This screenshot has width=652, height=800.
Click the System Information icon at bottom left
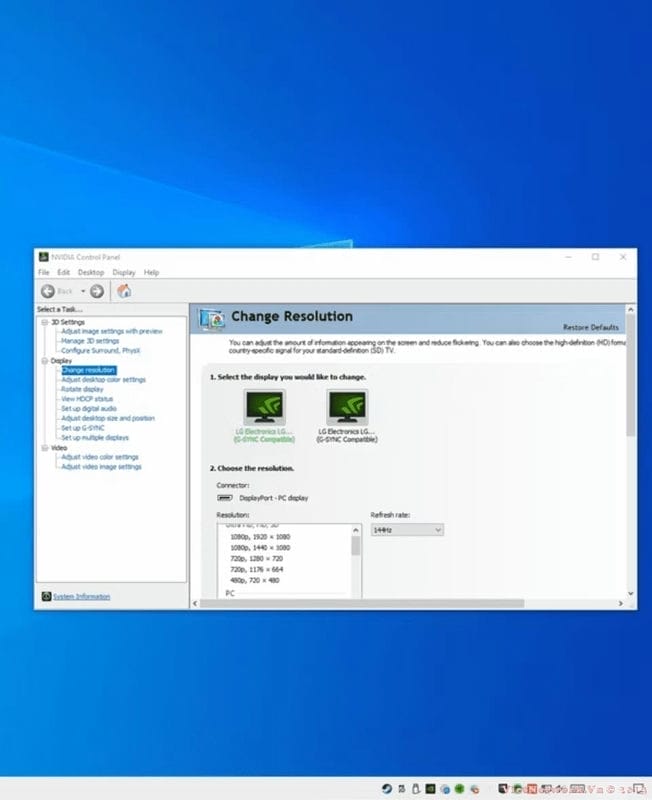(x=46, y=597)
